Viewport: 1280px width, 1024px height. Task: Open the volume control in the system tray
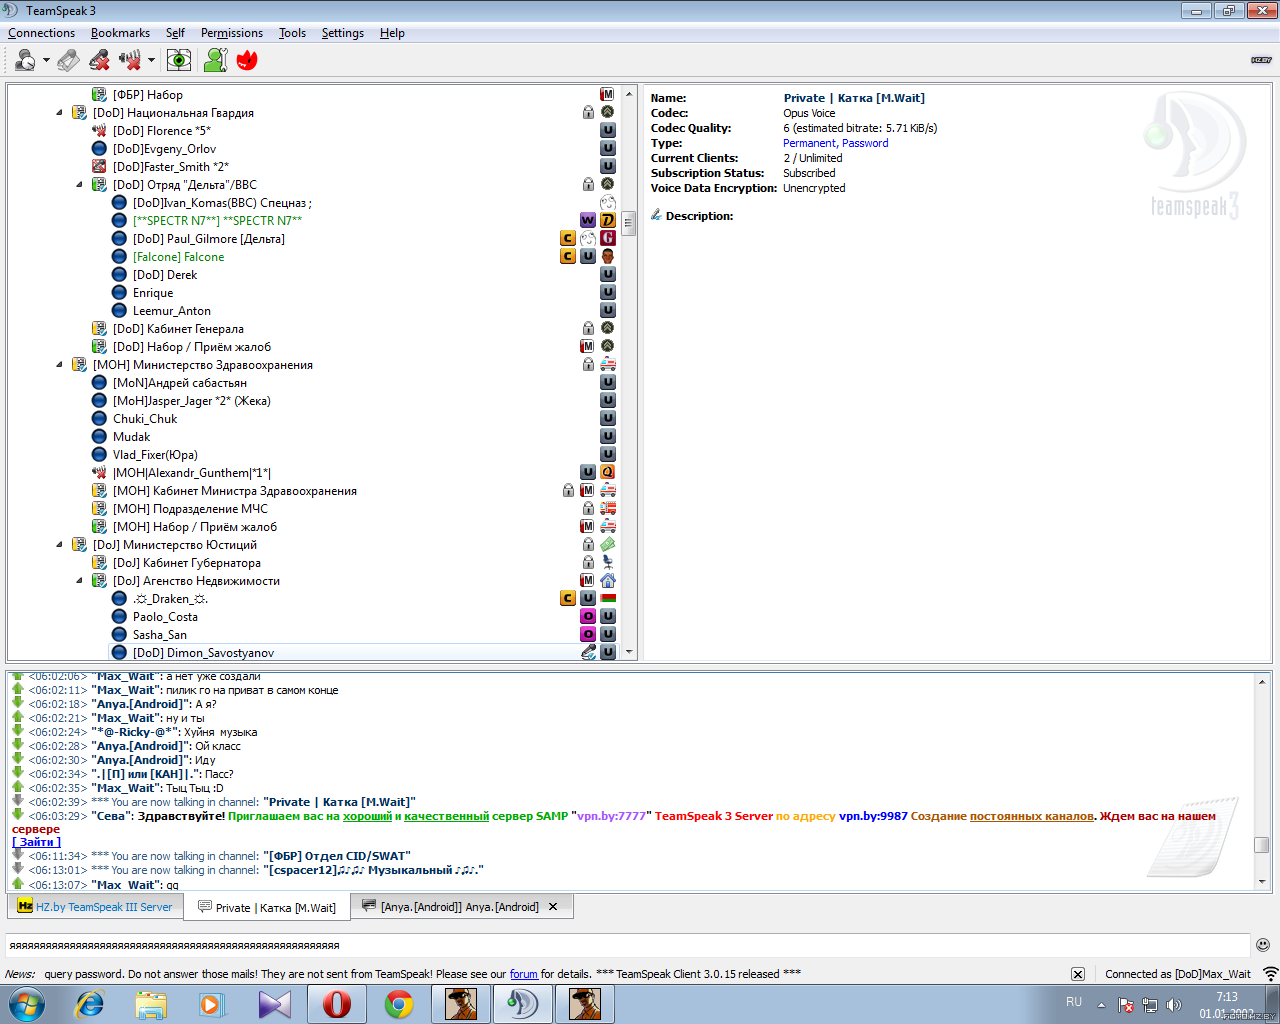click(1174, 1005)
